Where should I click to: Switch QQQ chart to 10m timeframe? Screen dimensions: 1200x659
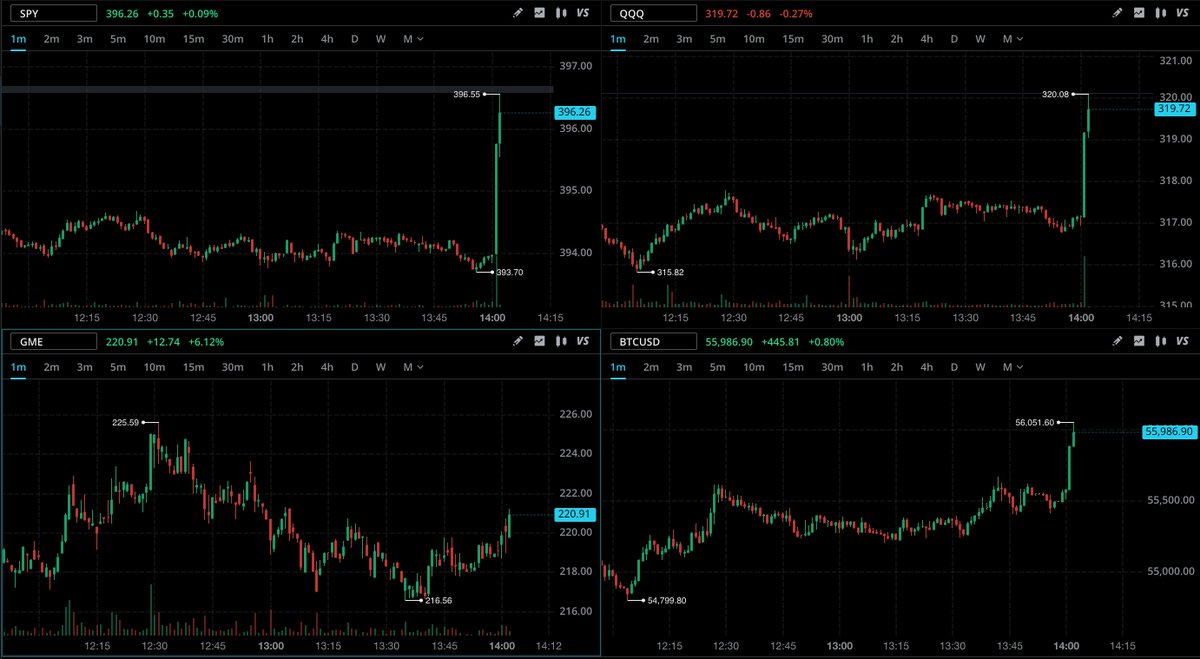point(753,38)
